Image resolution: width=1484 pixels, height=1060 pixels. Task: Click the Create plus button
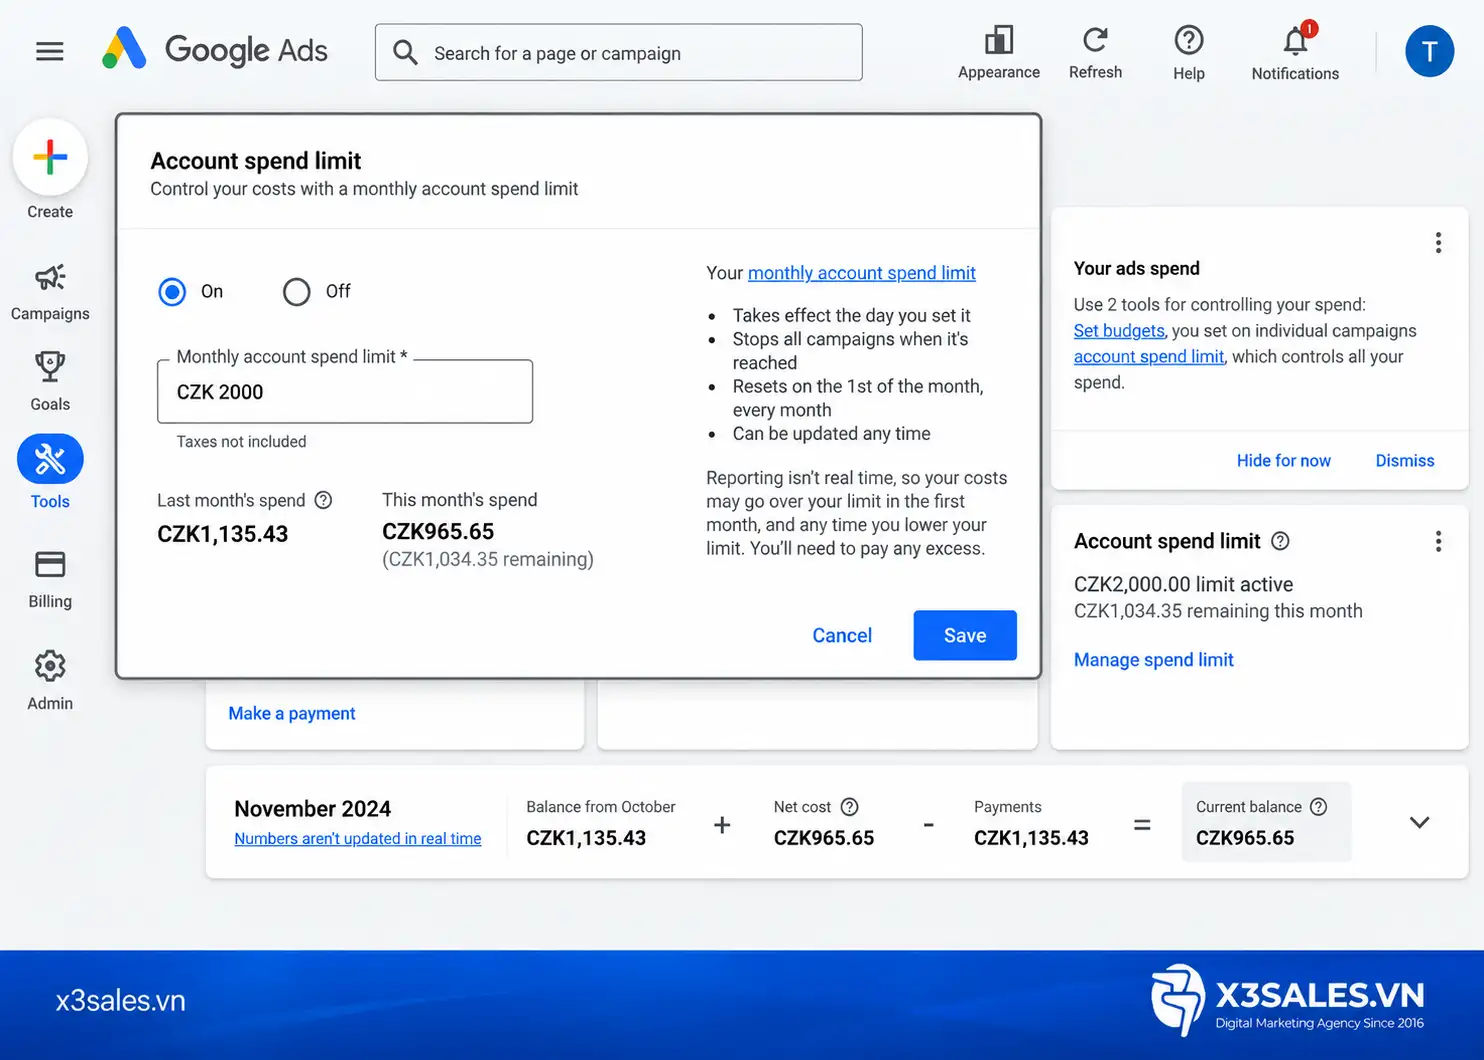pos(50,157)
